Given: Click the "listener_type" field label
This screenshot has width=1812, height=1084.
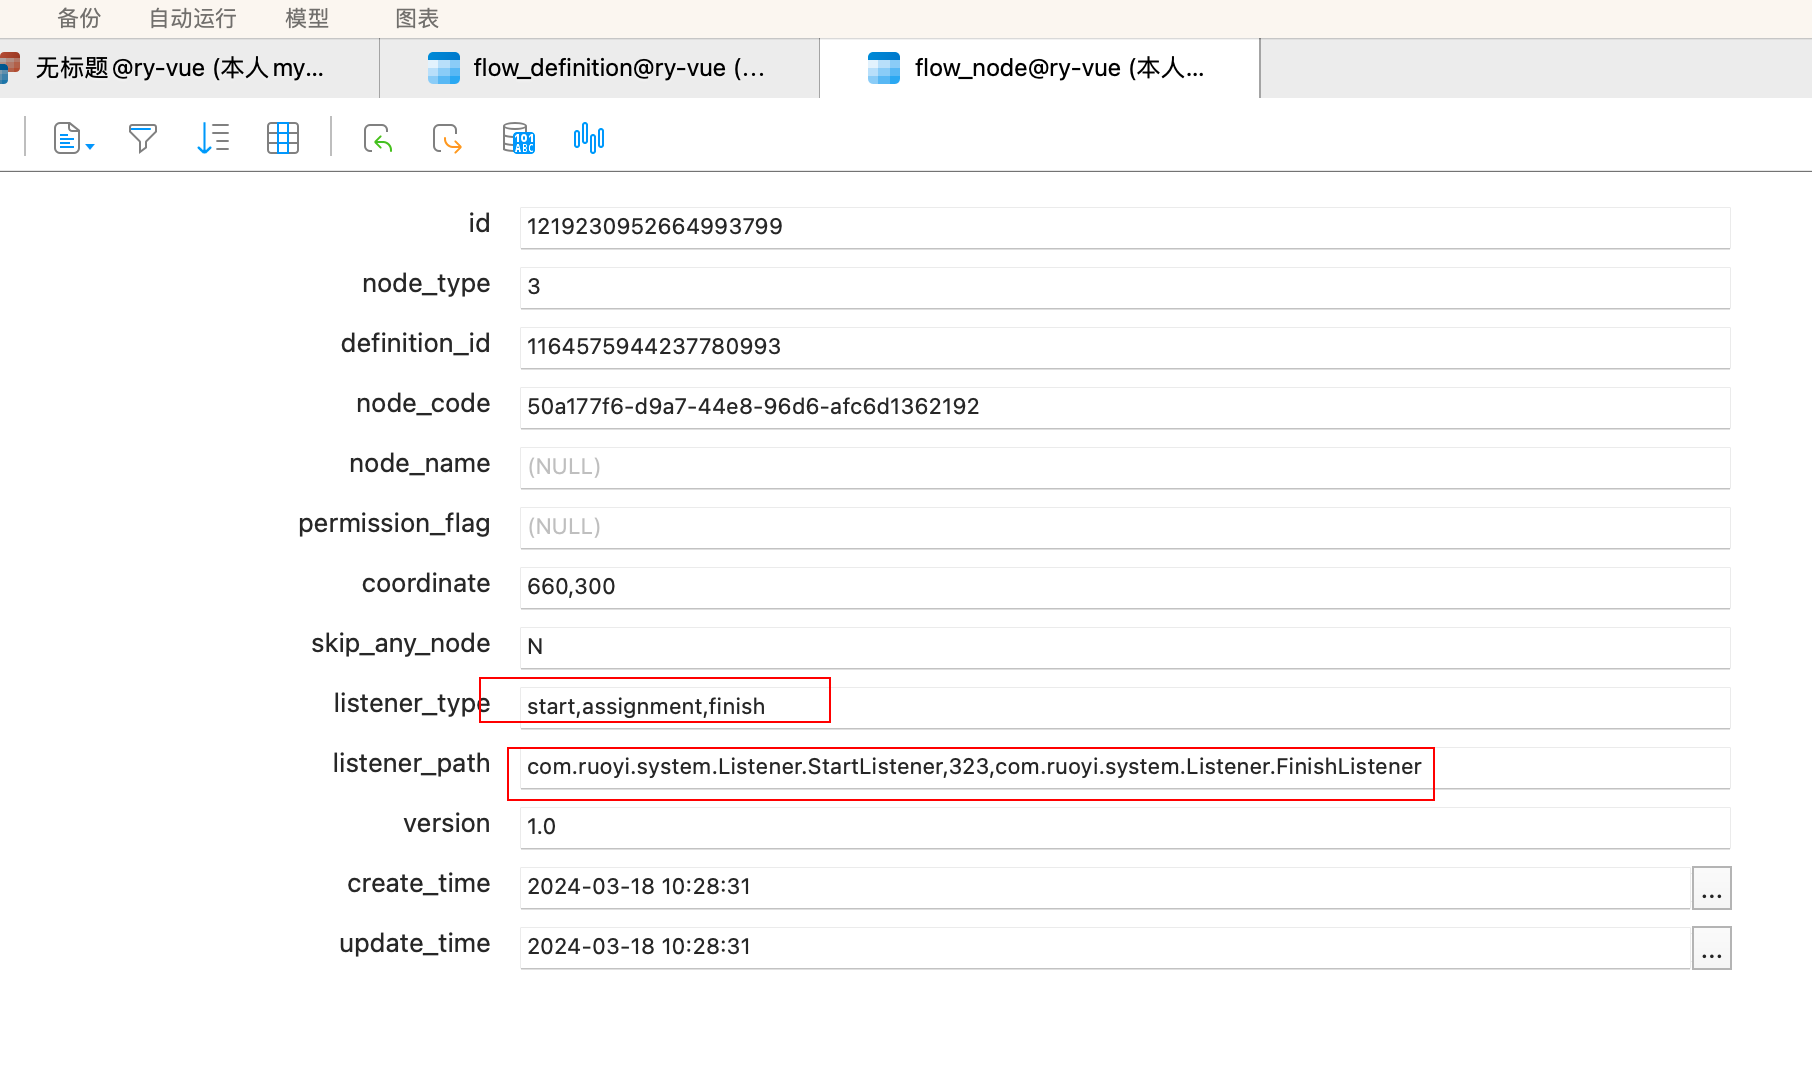Looking at the screenshot, I should tap(412, 704).
